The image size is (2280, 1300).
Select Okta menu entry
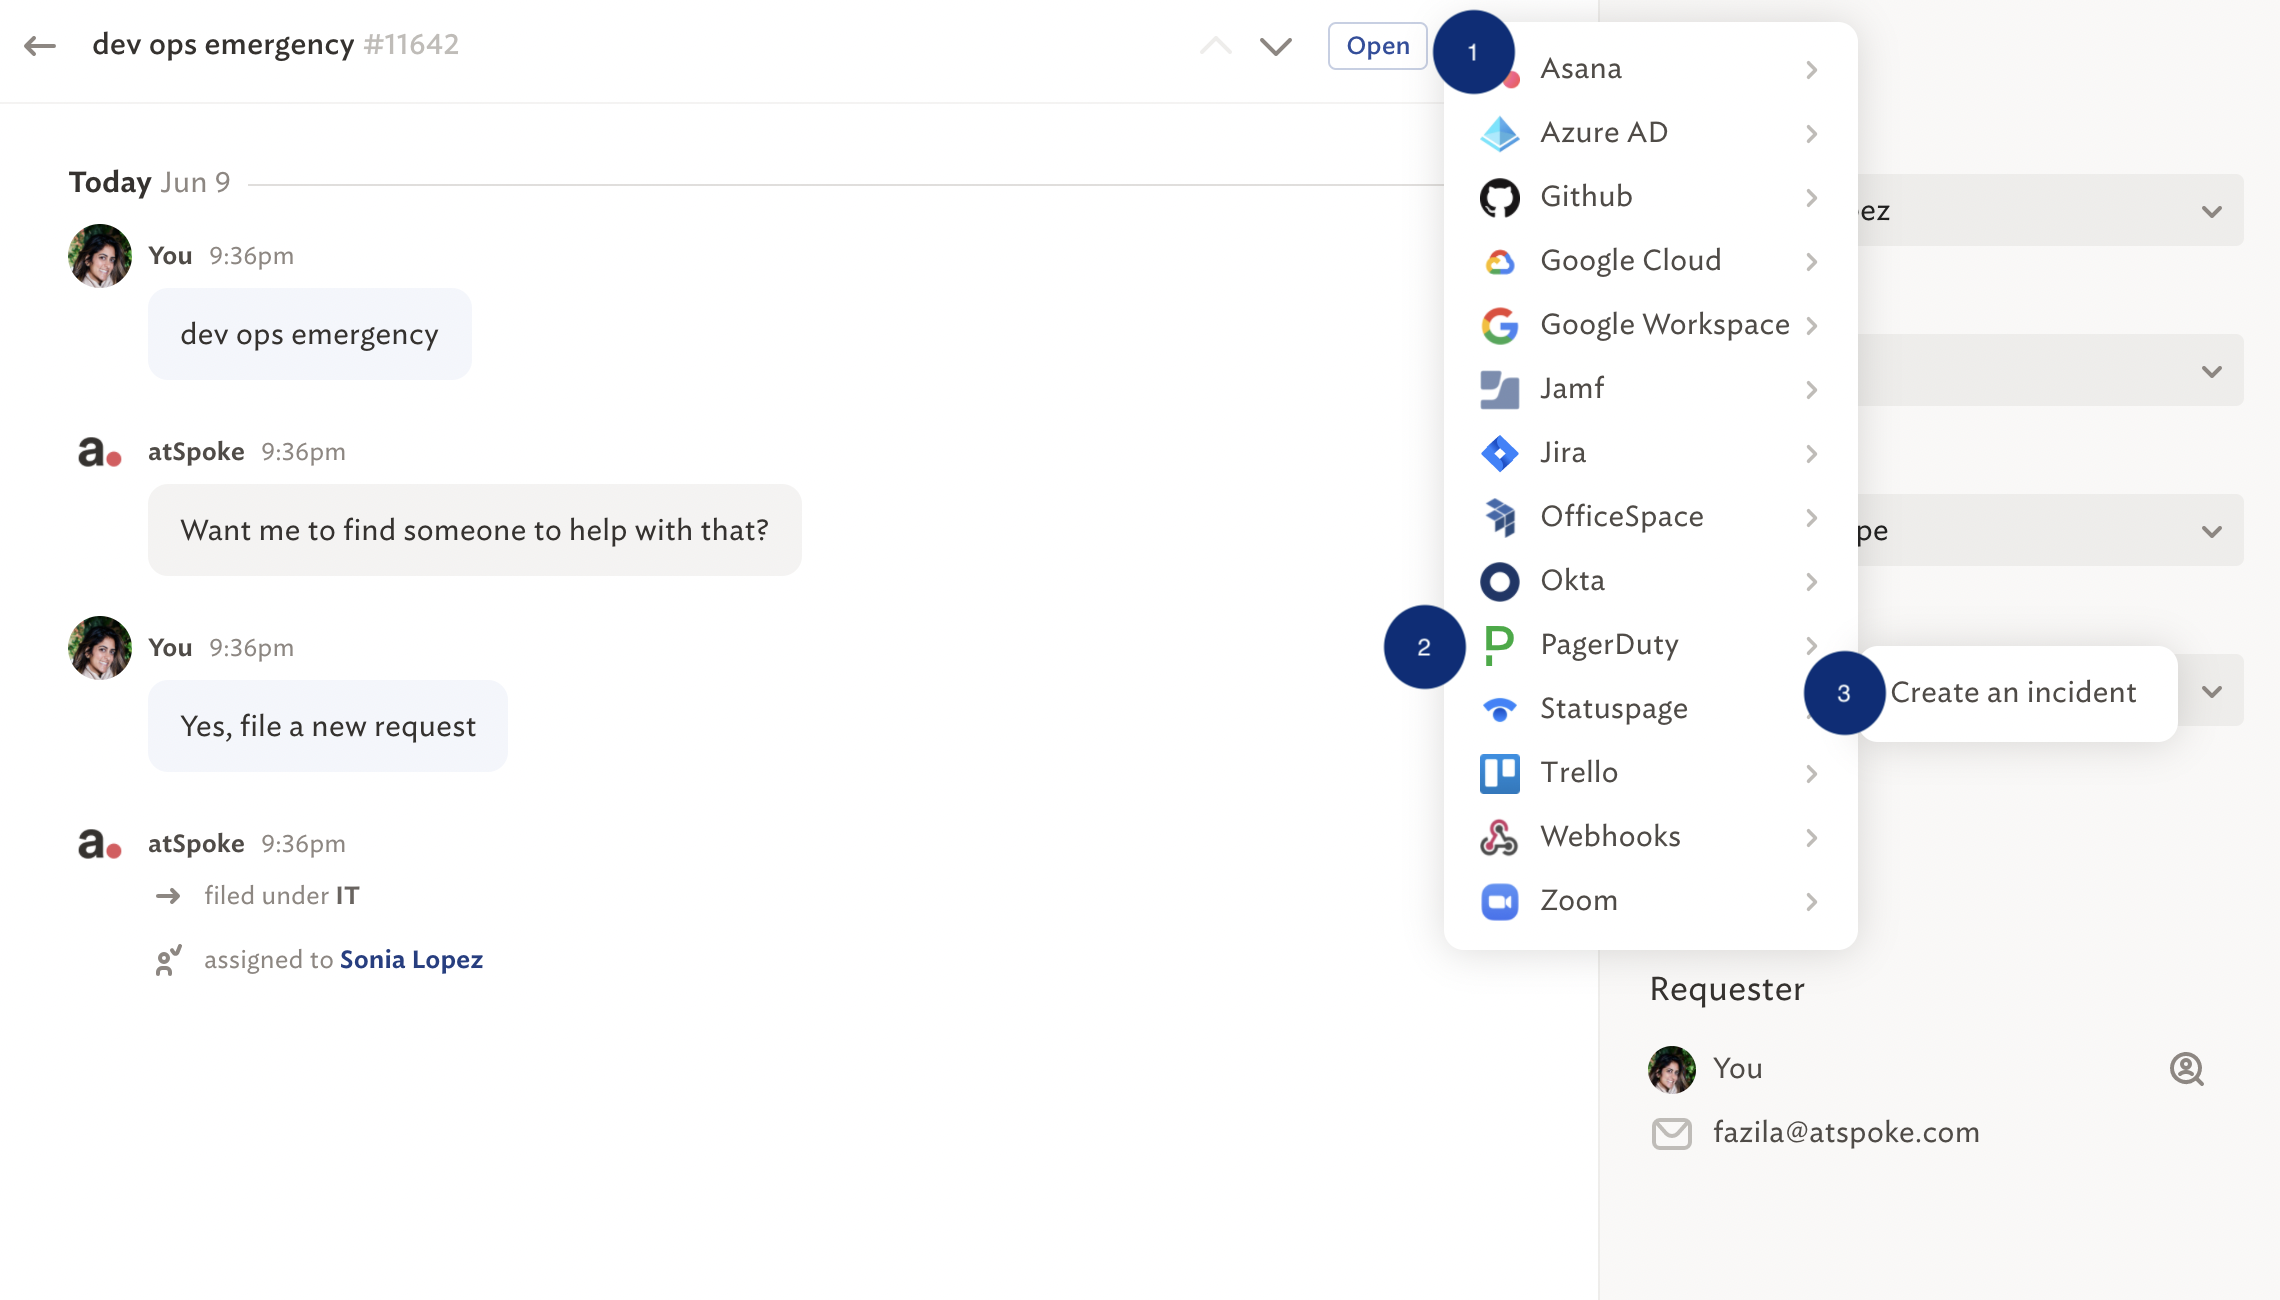point(1650,581)
